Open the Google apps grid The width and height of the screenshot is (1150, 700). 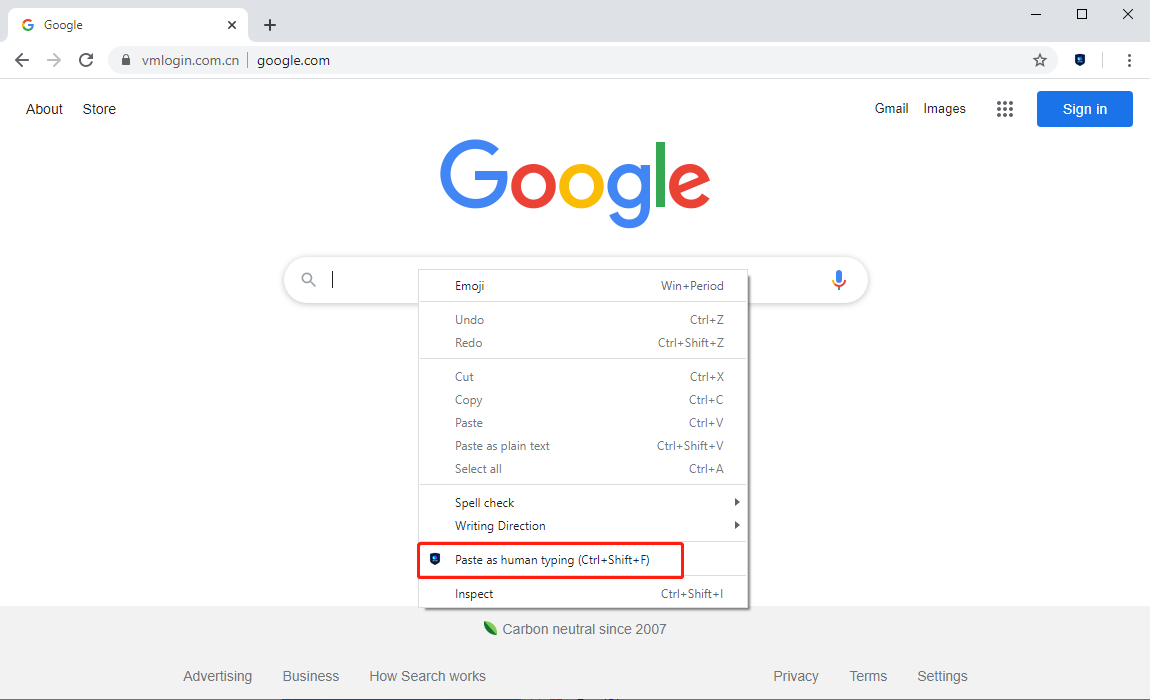point(1005,109)
